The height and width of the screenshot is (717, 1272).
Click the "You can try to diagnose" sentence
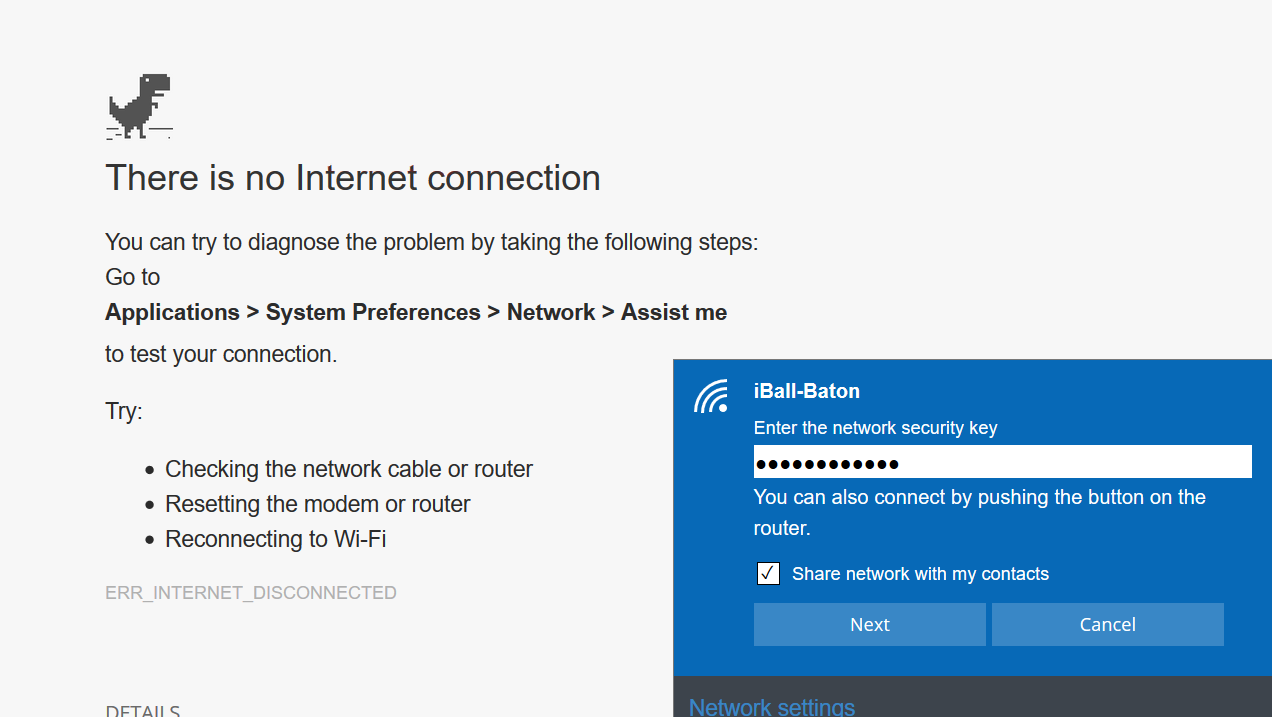coord(431,242)
